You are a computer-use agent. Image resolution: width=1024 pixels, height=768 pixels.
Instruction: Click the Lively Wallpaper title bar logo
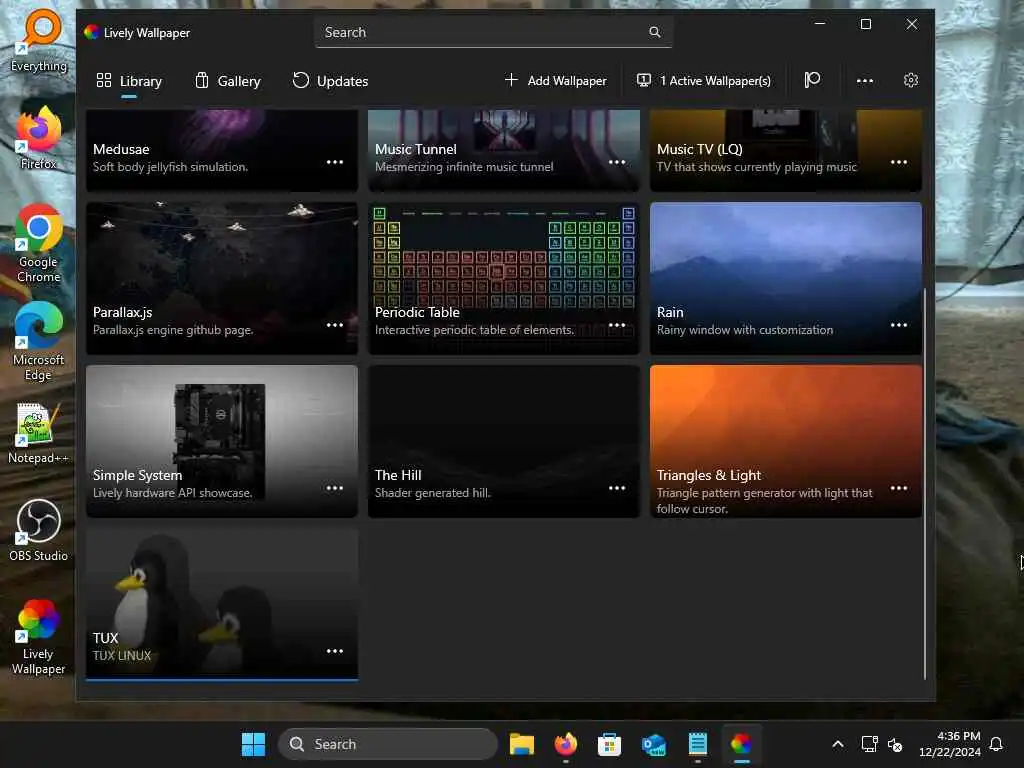click(91, 32)
